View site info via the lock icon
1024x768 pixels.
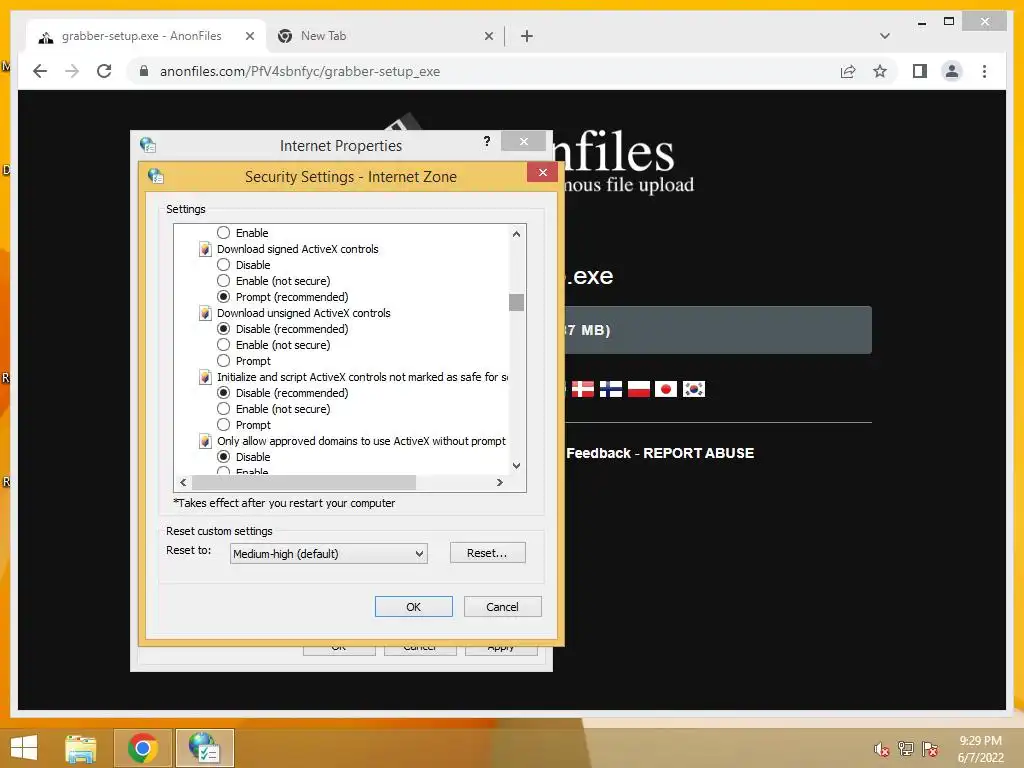[x=144, y=71]
